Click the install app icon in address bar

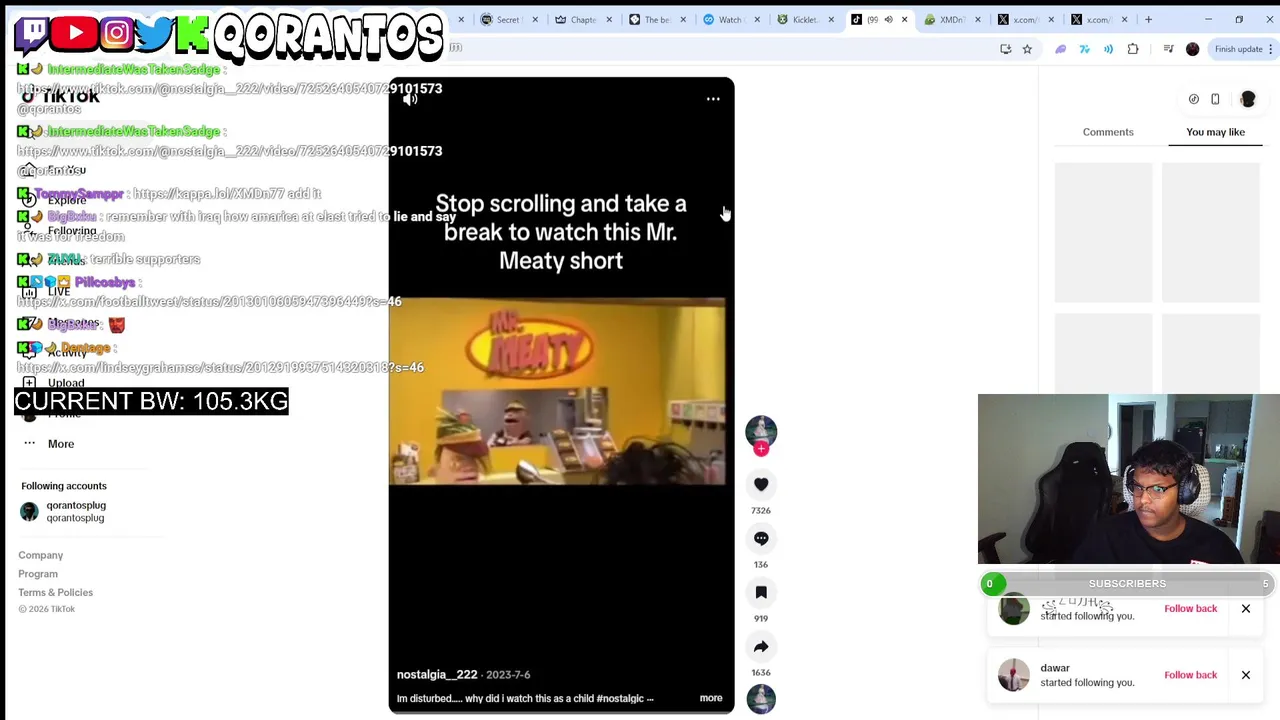(1005, 49)
